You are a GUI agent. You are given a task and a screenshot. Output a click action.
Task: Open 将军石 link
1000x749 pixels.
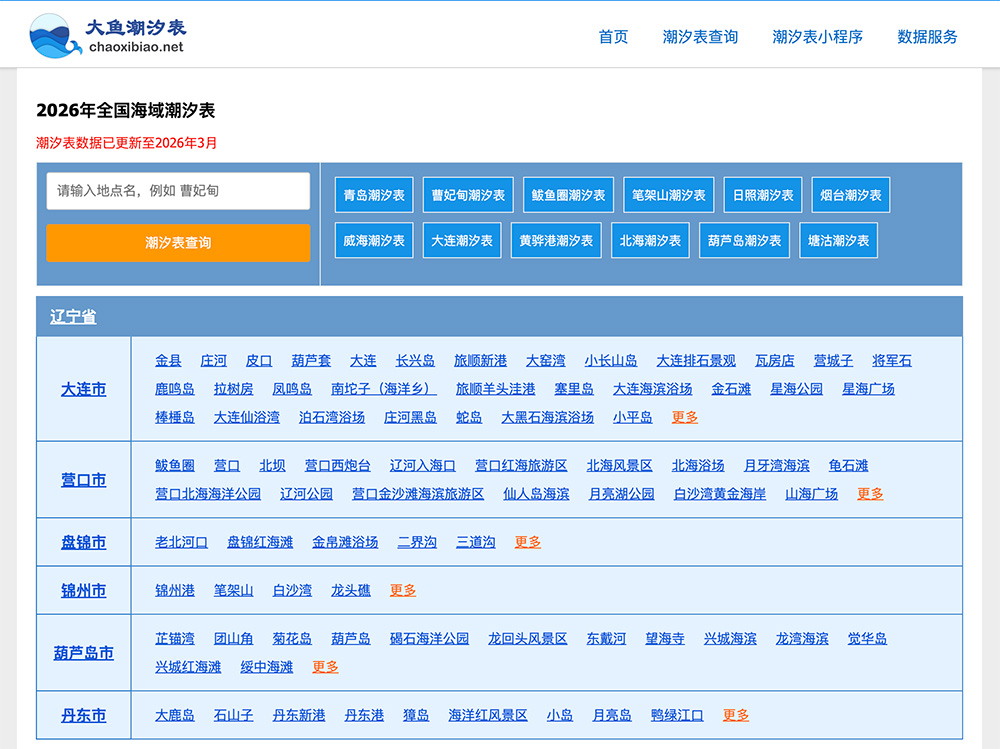point(892,361)
